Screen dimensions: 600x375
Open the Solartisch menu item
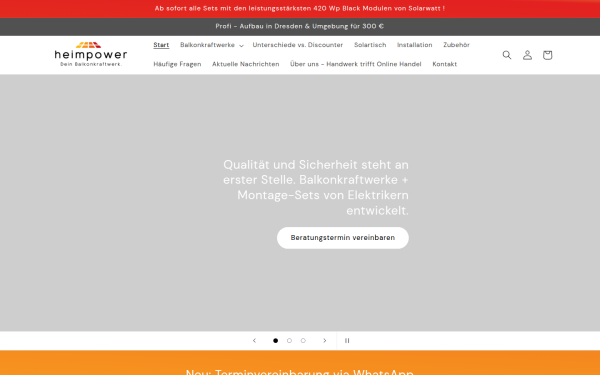[x=370, y=45]
